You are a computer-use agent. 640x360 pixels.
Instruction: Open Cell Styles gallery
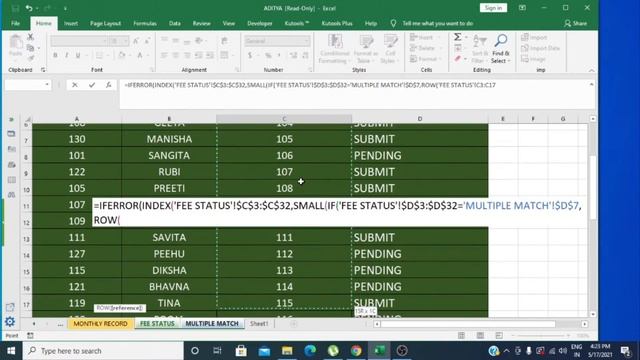click(x=390, y=49)
